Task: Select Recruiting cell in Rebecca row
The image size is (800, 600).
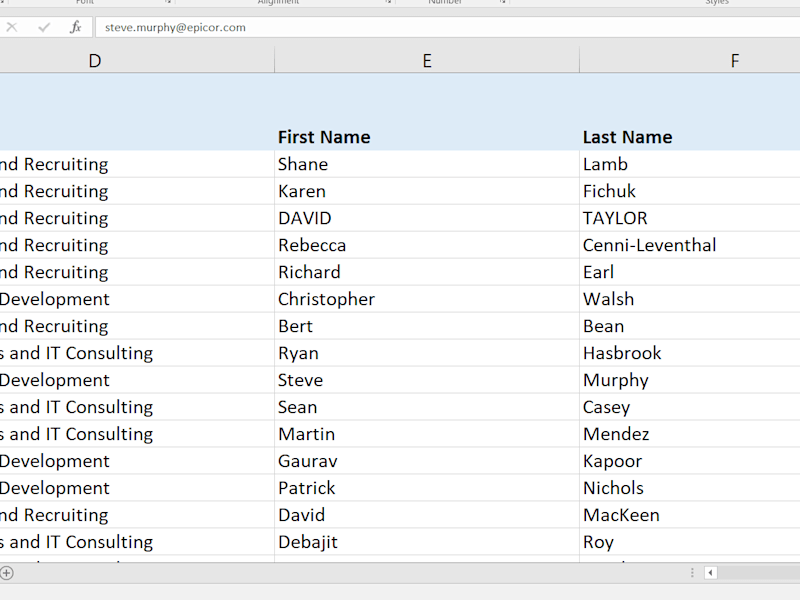Action: click(x=137, y=245)
